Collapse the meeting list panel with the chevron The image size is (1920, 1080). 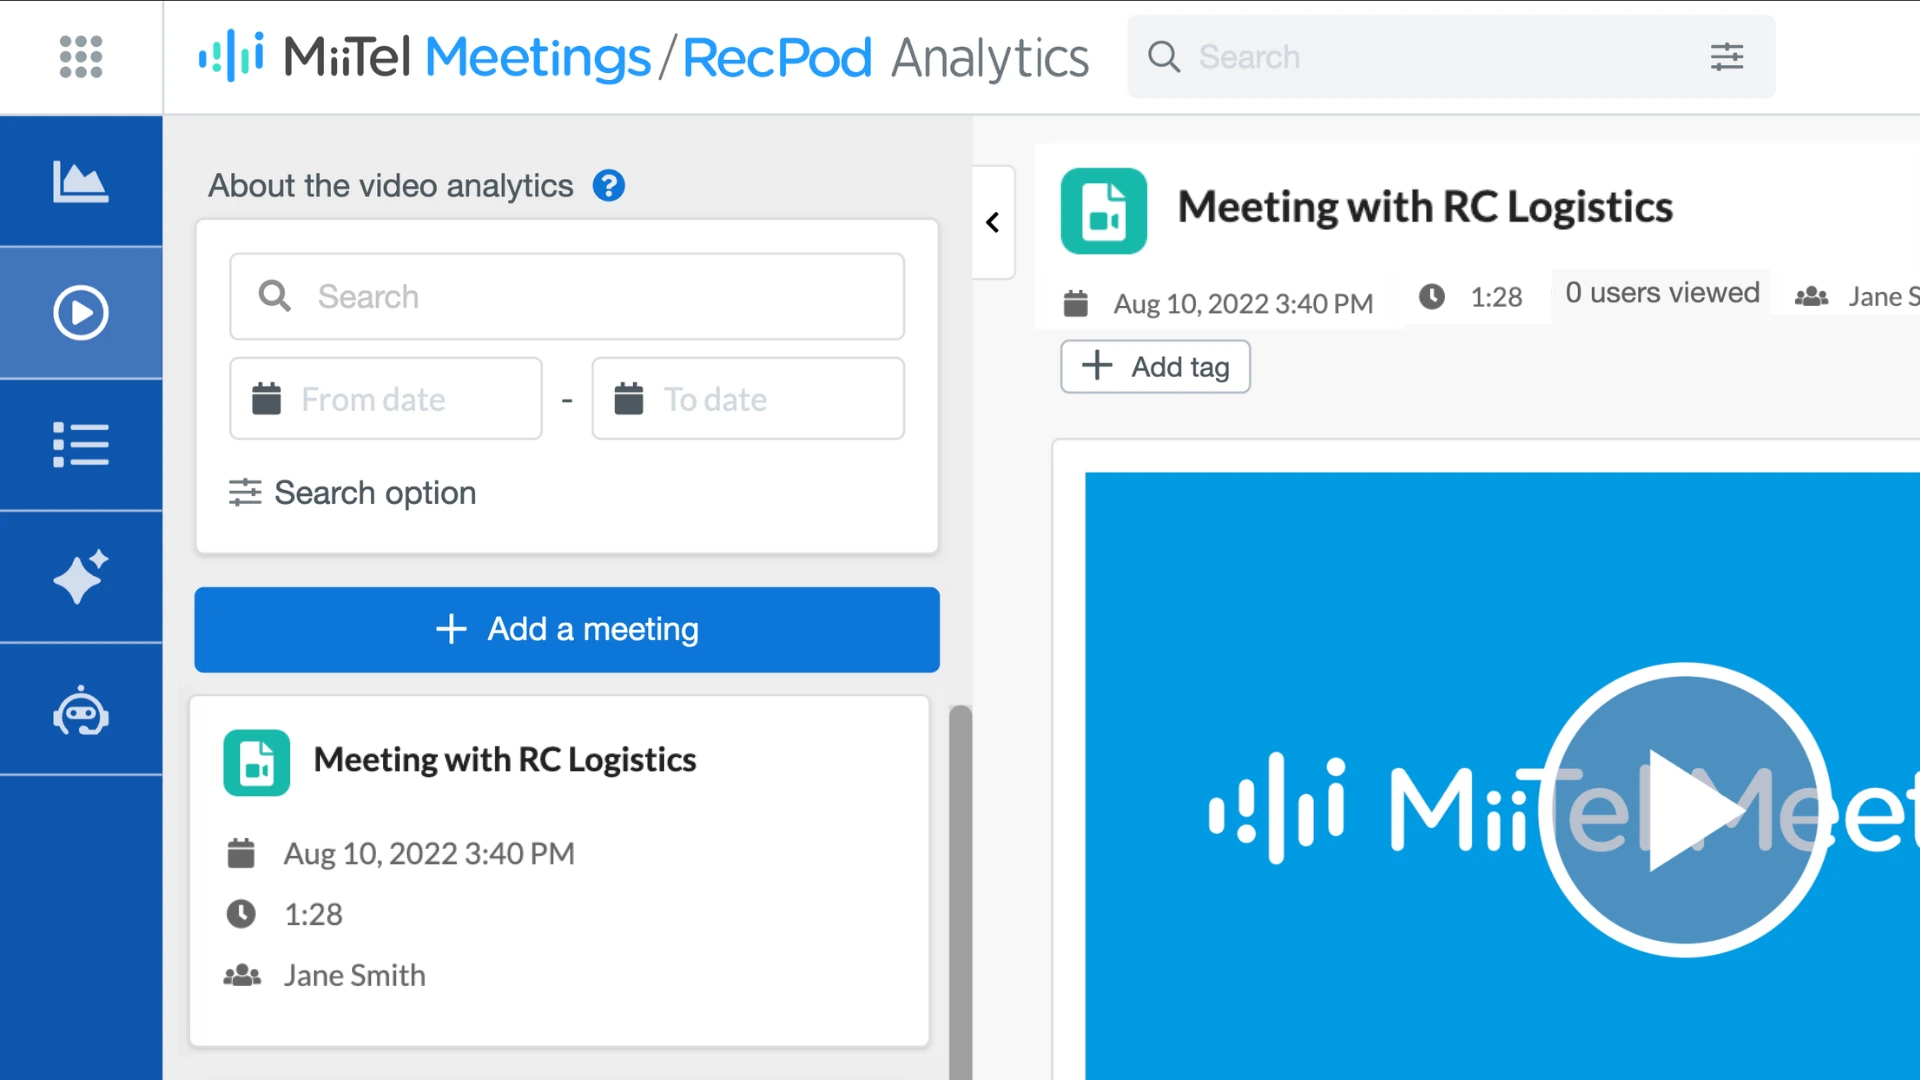coord(993,222)
